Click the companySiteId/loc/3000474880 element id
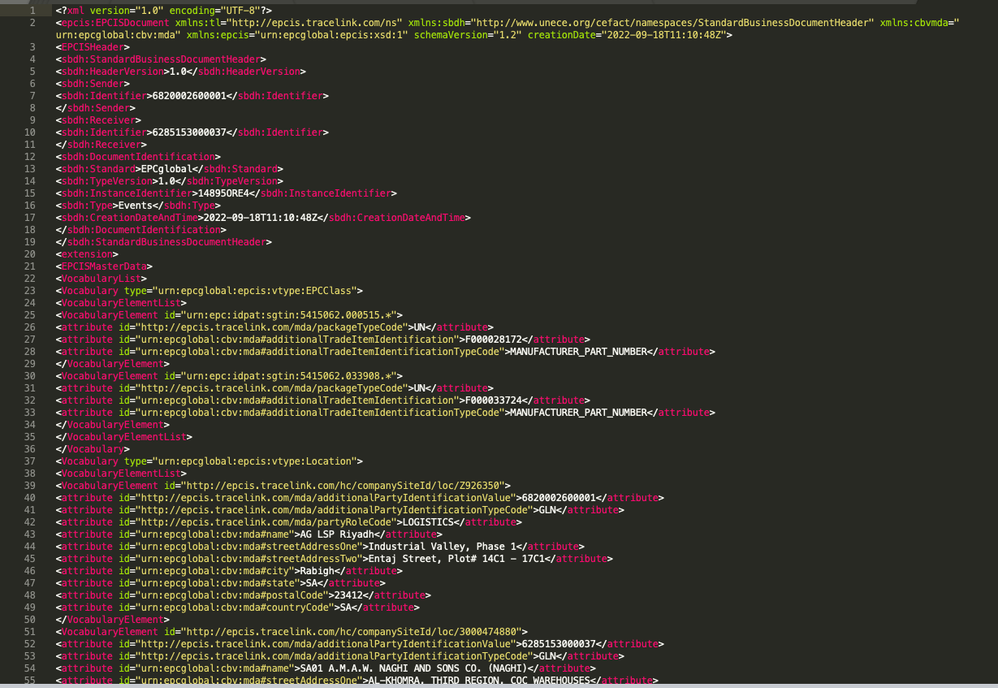 tap(352, 632)
